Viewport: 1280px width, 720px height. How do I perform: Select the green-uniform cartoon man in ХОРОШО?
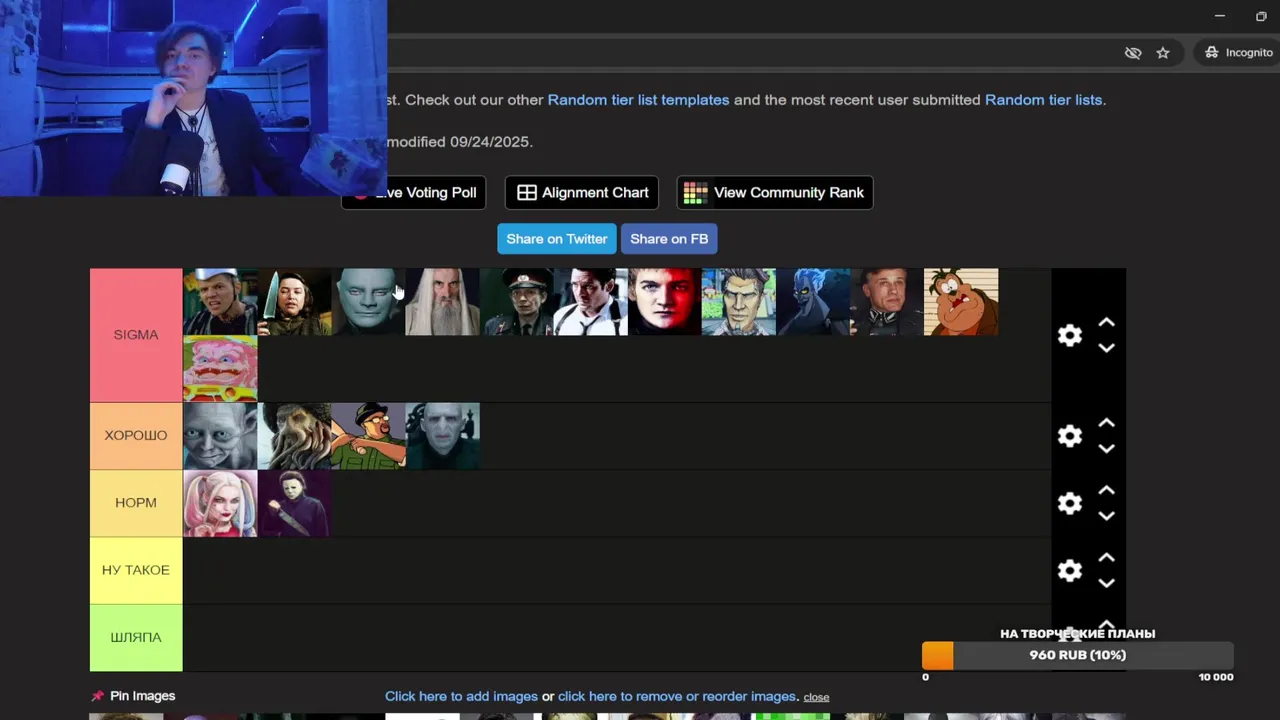[368, 436]
